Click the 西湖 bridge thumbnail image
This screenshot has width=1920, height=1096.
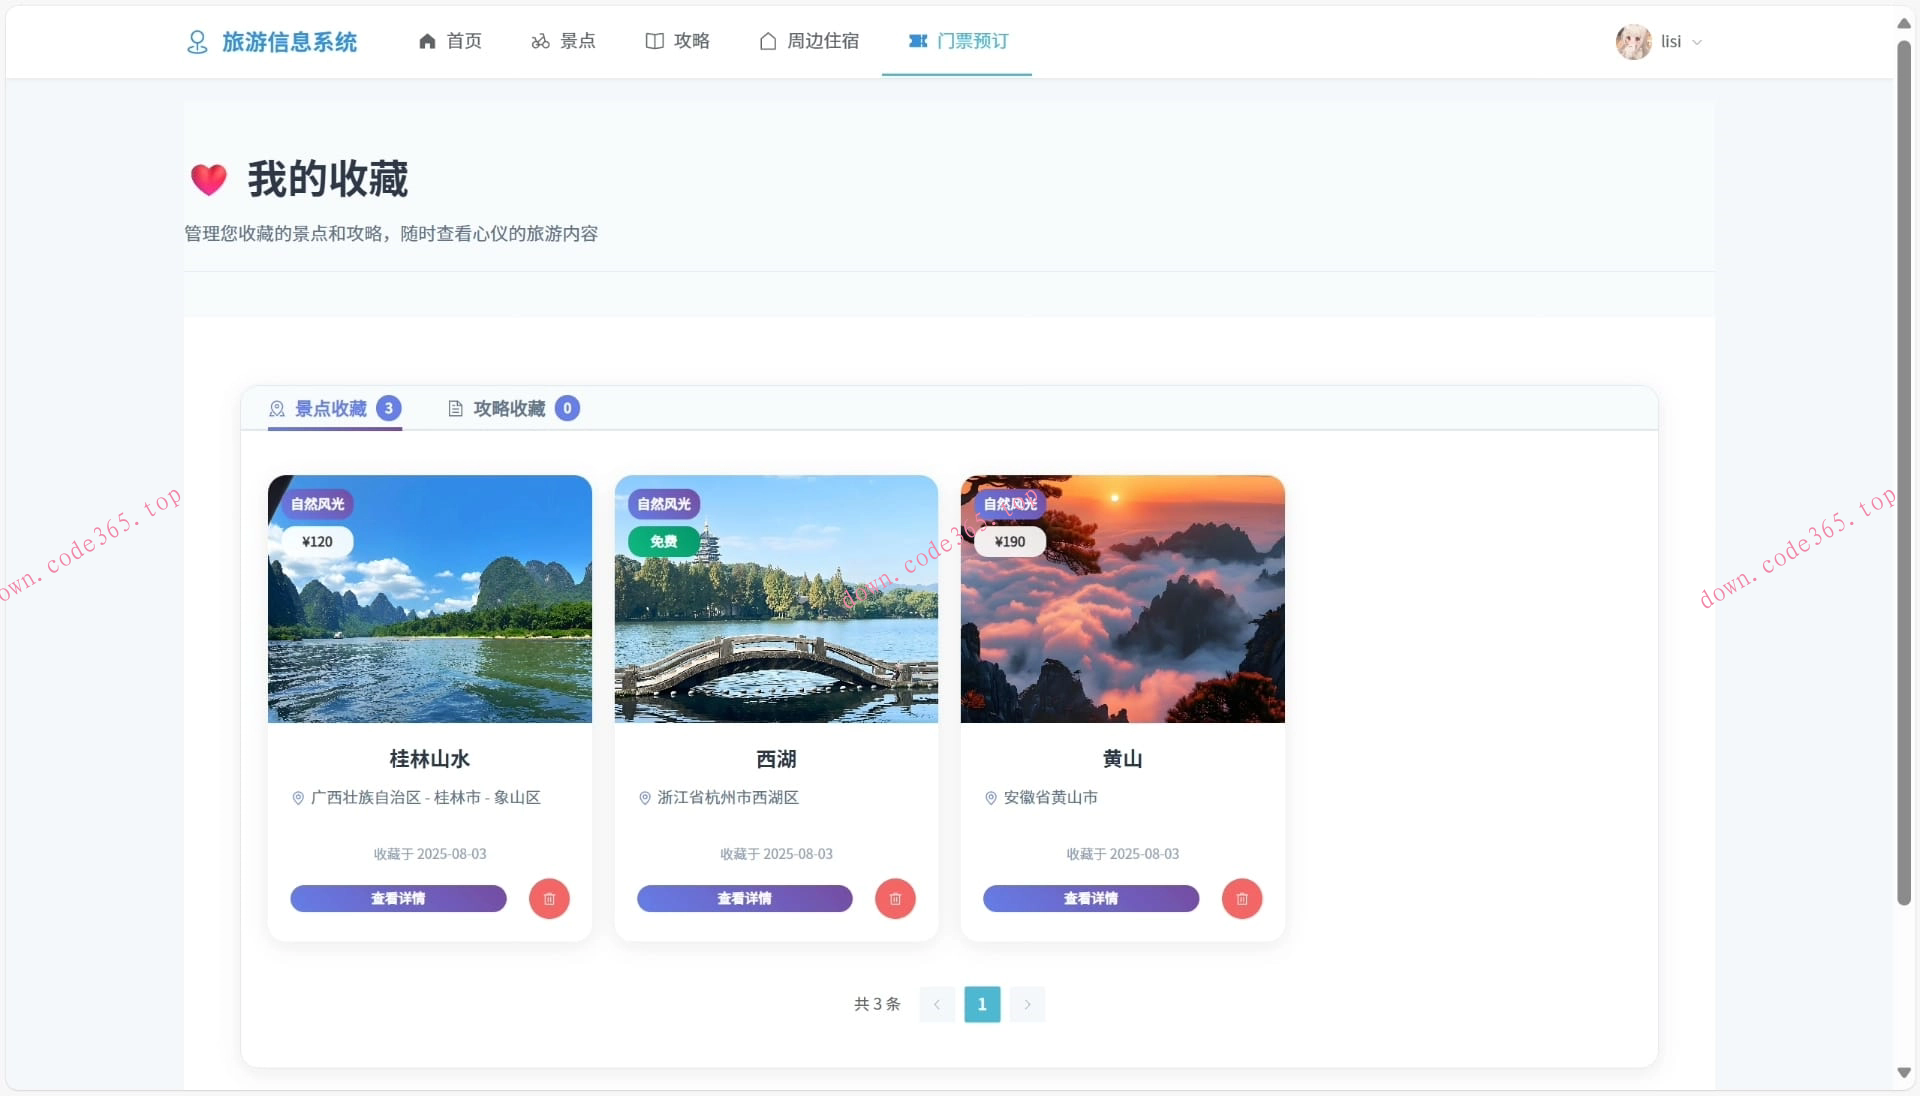[776, 599]
